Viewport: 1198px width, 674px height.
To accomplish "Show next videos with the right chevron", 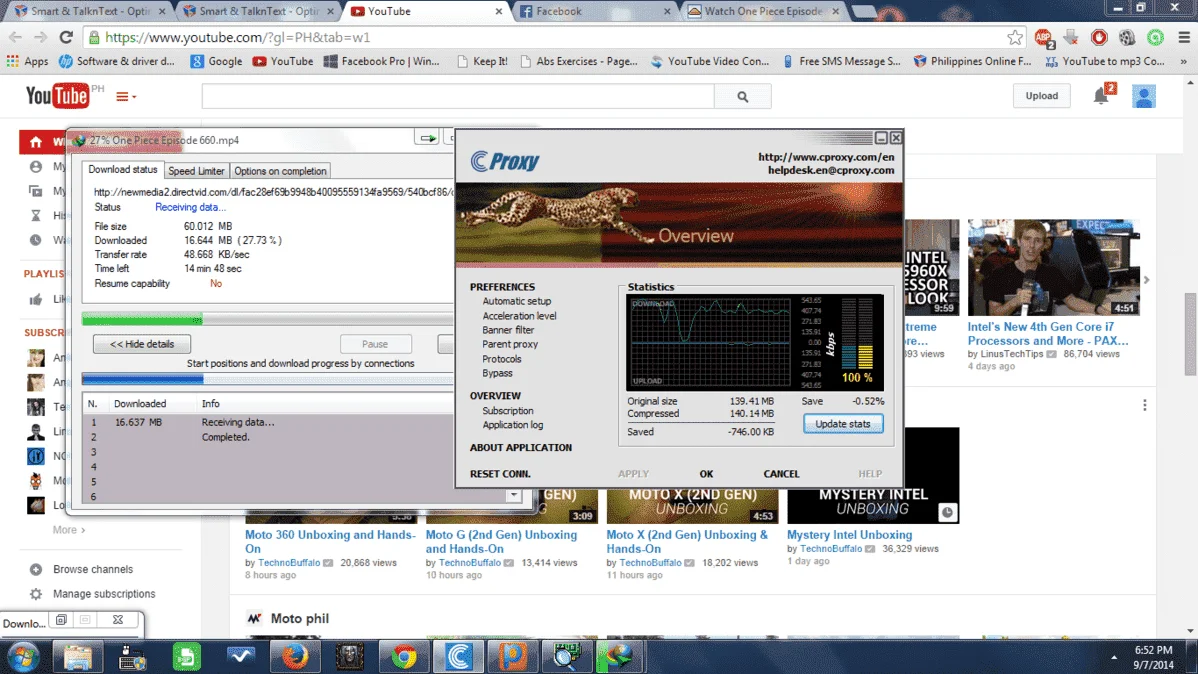I will [x=1146, y=280].
